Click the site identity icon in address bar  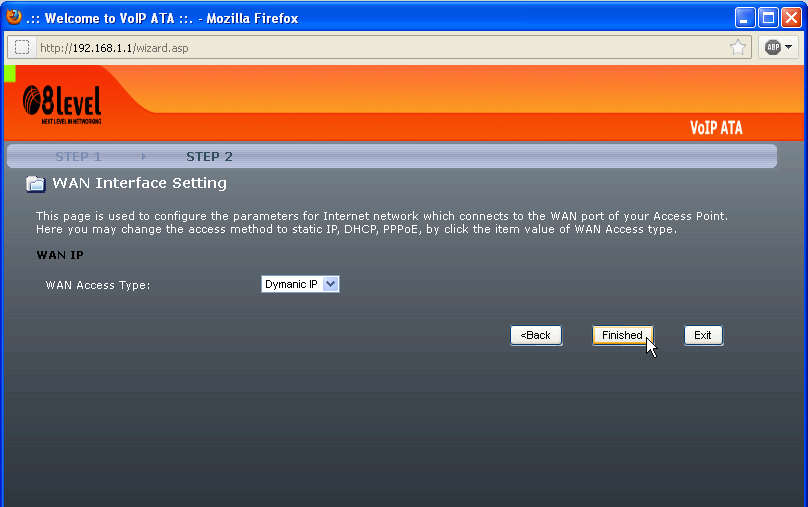pos(22,47)
